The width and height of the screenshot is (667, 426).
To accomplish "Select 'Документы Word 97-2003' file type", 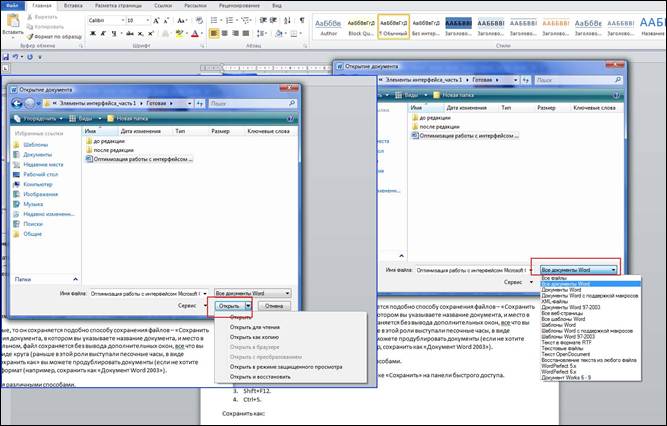I will pos(570,307).
